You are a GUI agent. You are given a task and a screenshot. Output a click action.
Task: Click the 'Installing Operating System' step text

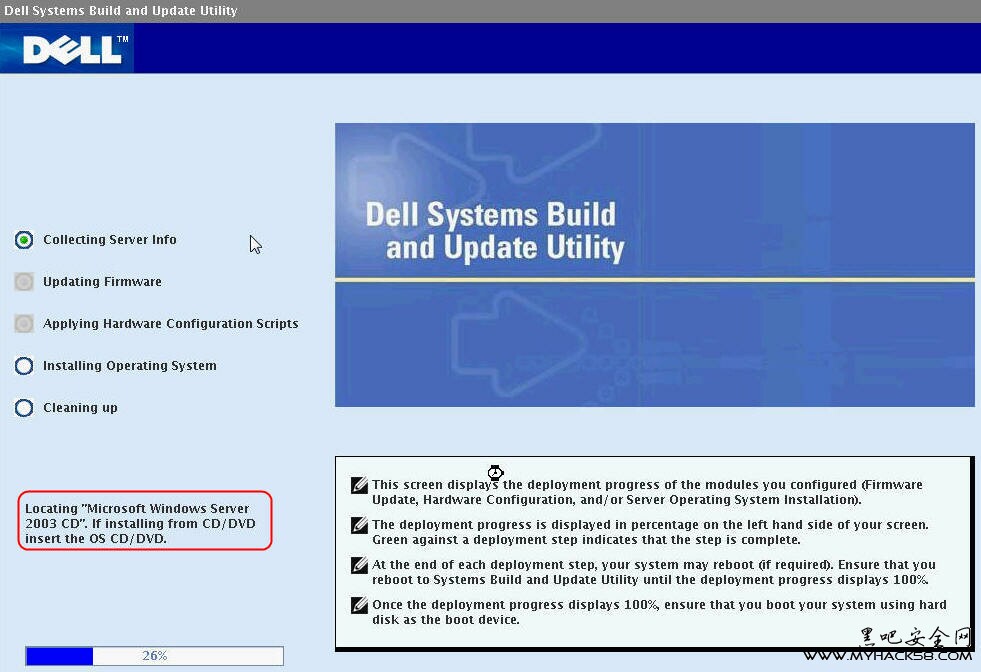[130, 366]
